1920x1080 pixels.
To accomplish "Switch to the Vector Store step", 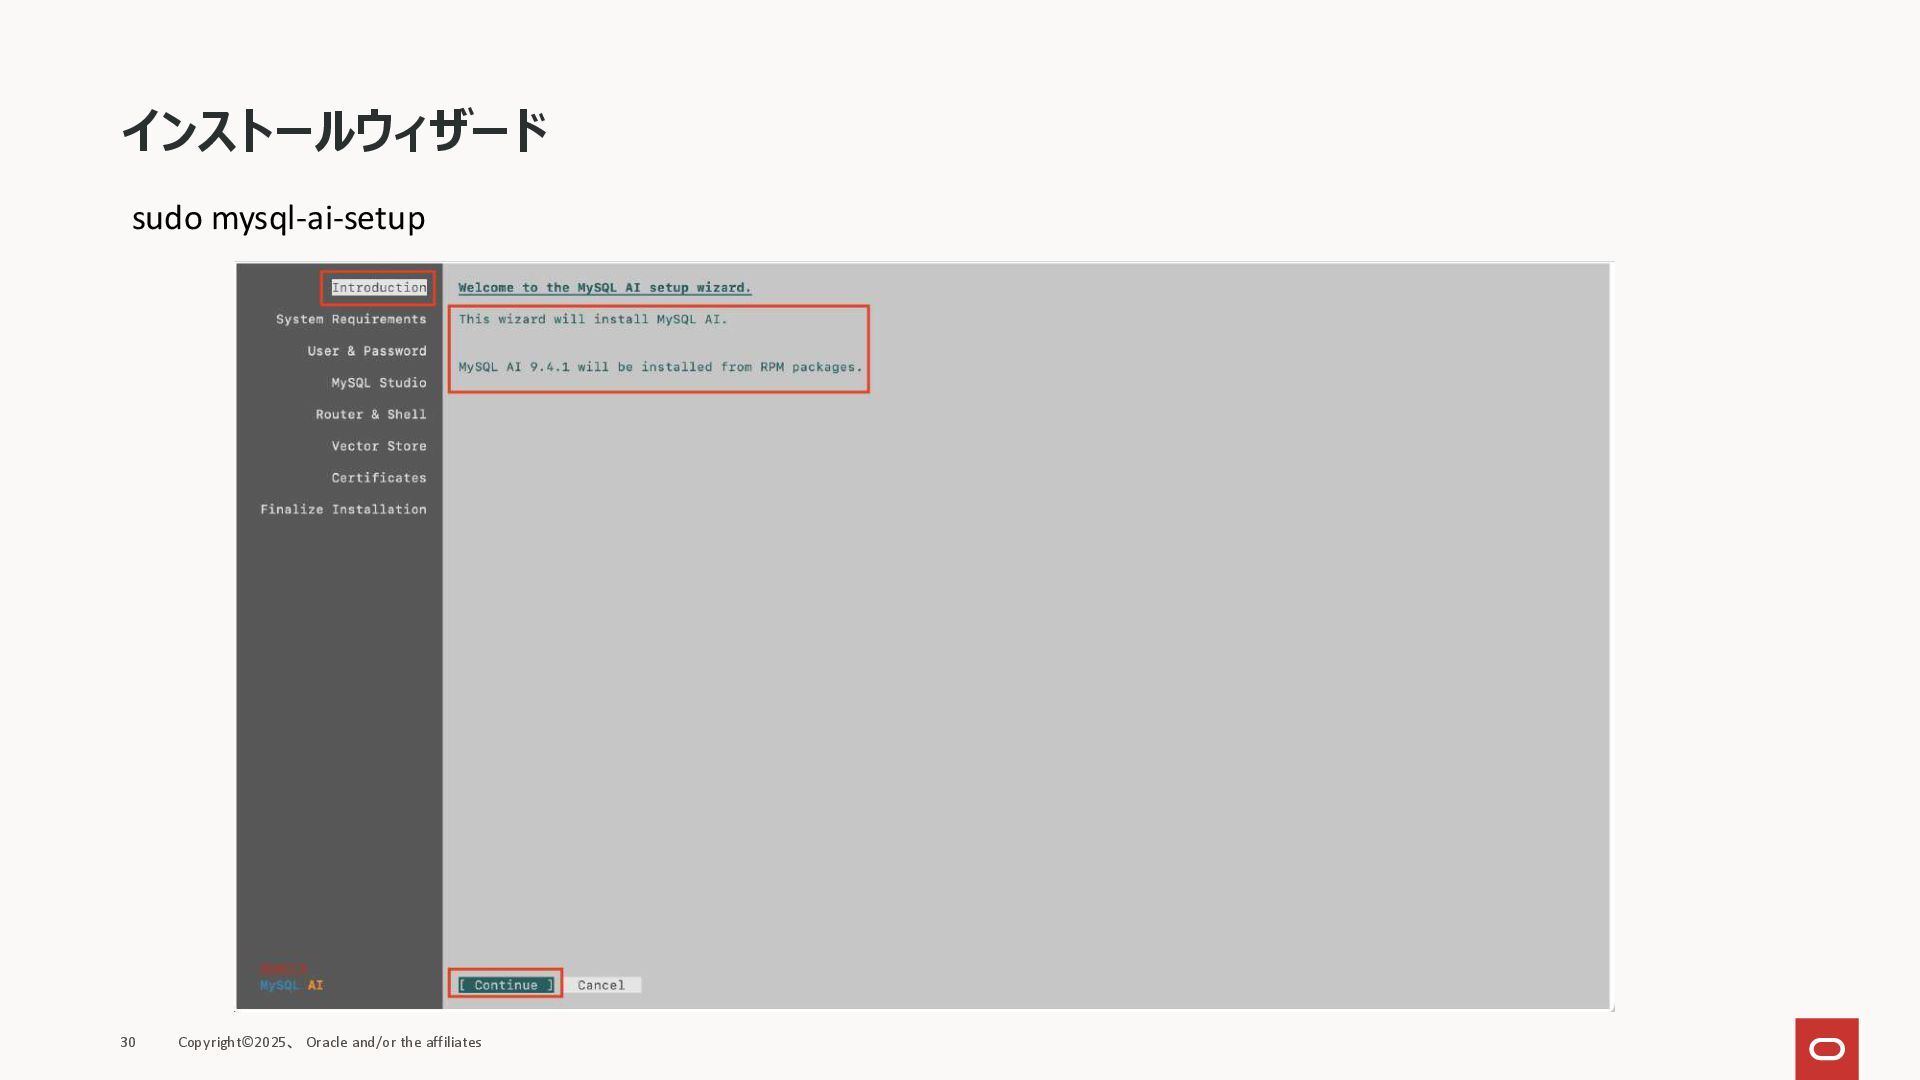I will 379,446.
